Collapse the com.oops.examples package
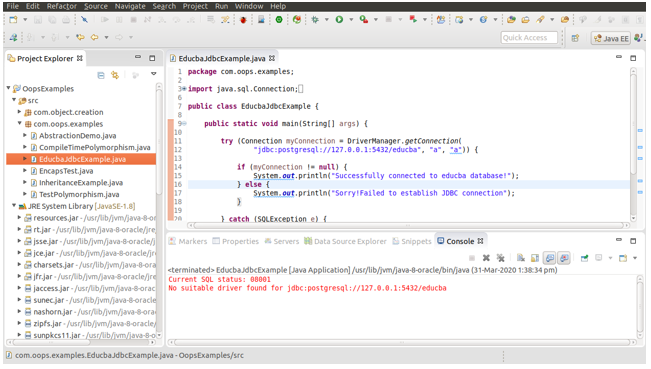Image resolution: width=651 pixels, height=369 pixels. coord(20,124)
